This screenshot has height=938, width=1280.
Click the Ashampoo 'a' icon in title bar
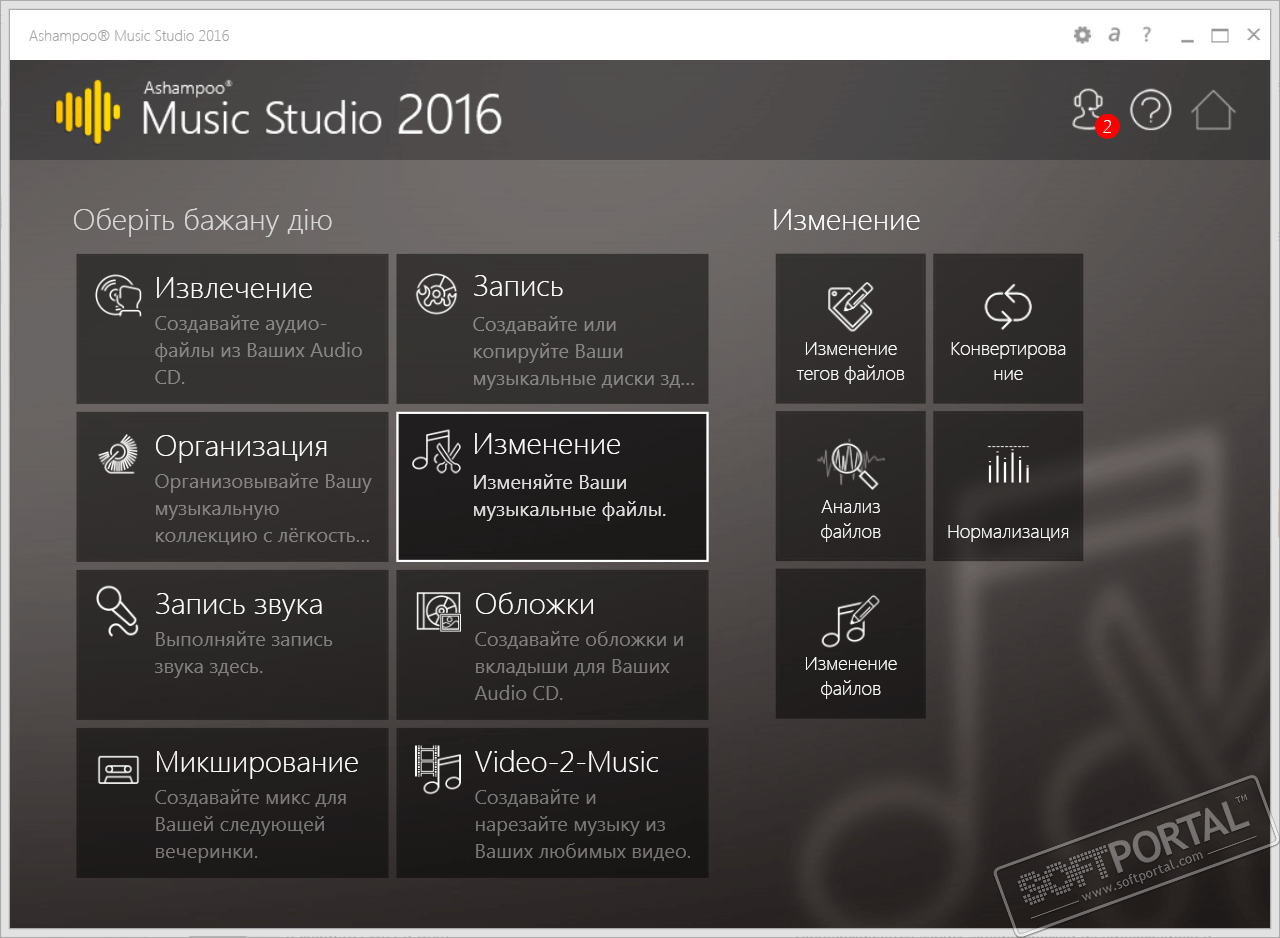1115,36
